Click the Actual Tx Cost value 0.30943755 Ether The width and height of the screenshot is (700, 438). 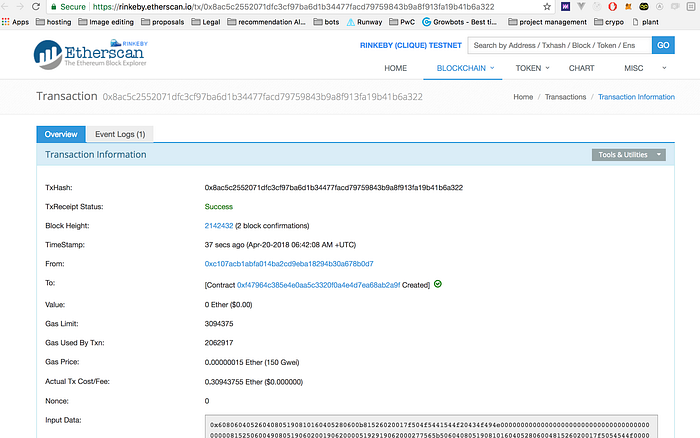click(x=254, y=382)
